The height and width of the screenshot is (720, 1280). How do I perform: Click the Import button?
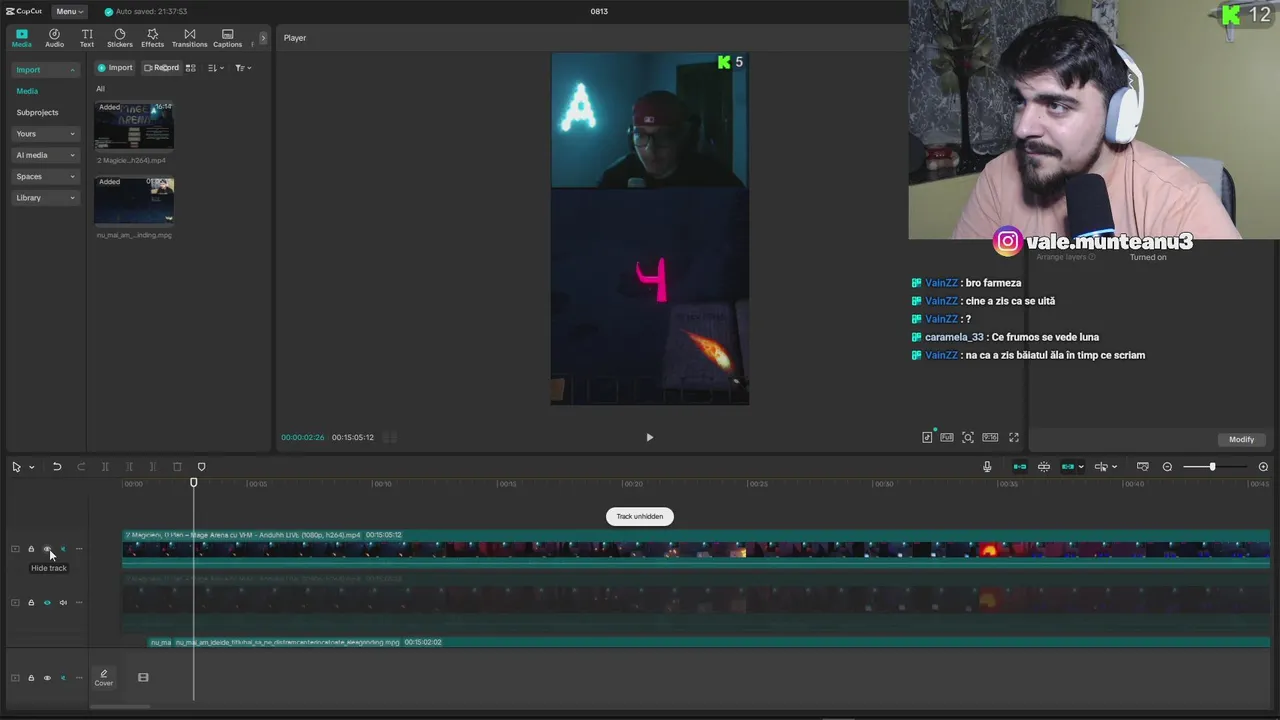tap(115, 68)
